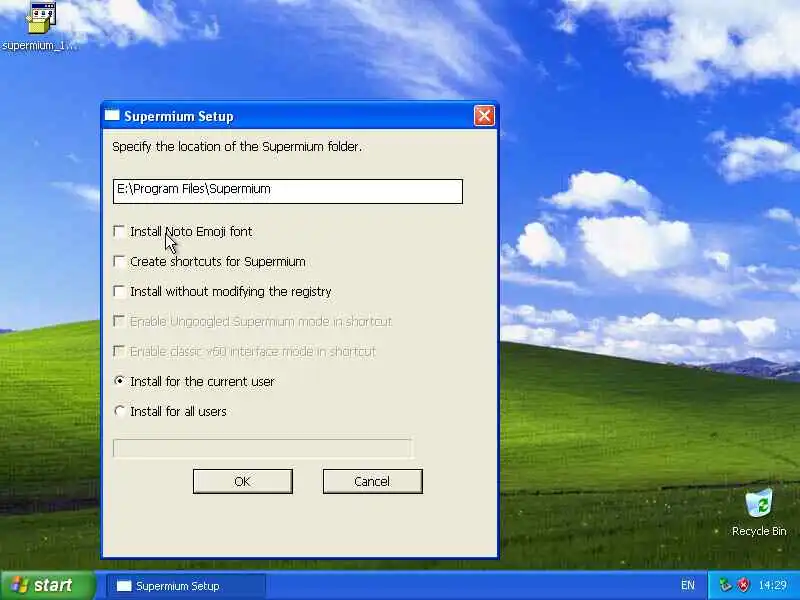Choose Install for all users option
This screenshot has width=800, height=600.
(x=119, y=411)
